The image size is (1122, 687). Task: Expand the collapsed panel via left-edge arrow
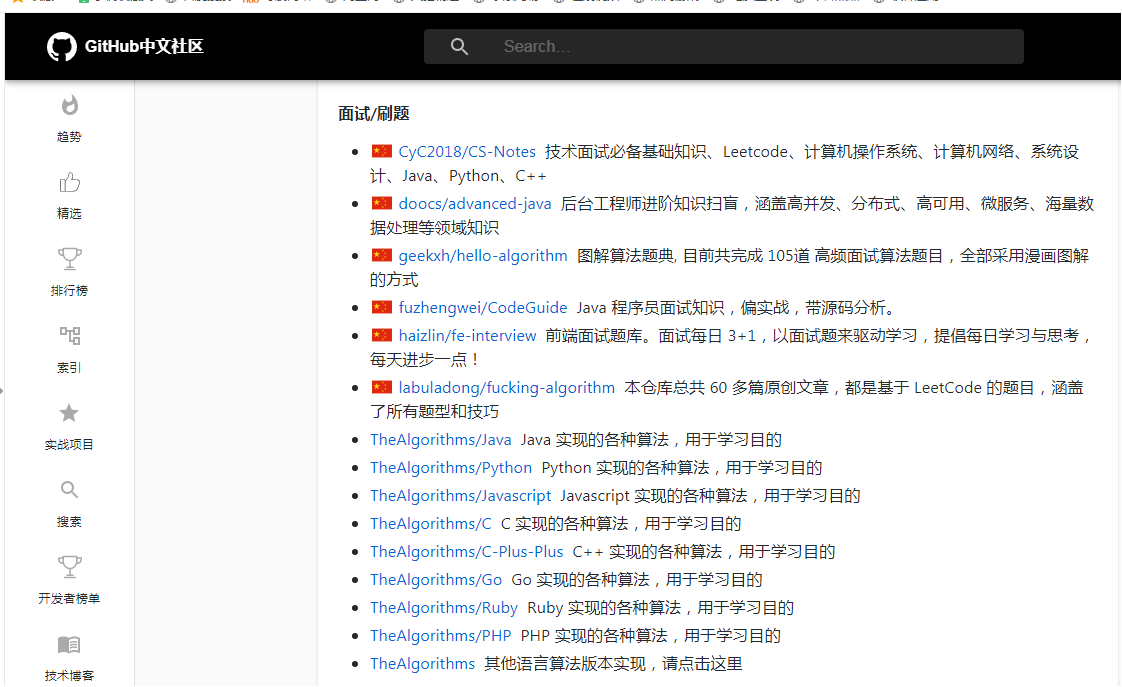(x=4, y=392)
